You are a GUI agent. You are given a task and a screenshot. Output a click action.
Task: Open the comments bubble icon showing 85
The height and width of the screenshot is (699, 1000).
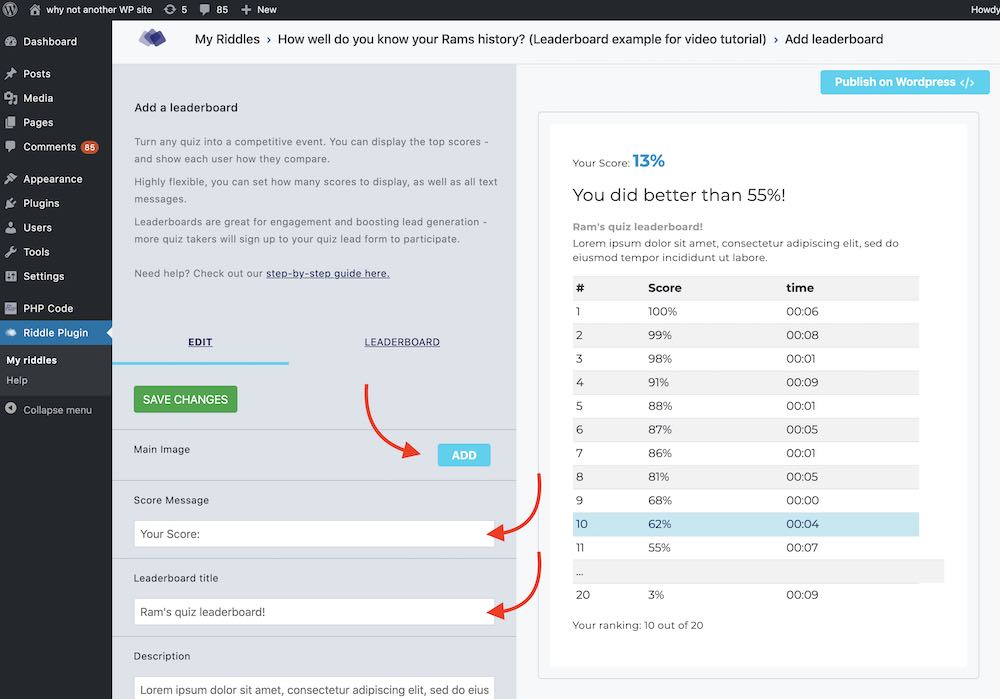pos(204,10)
